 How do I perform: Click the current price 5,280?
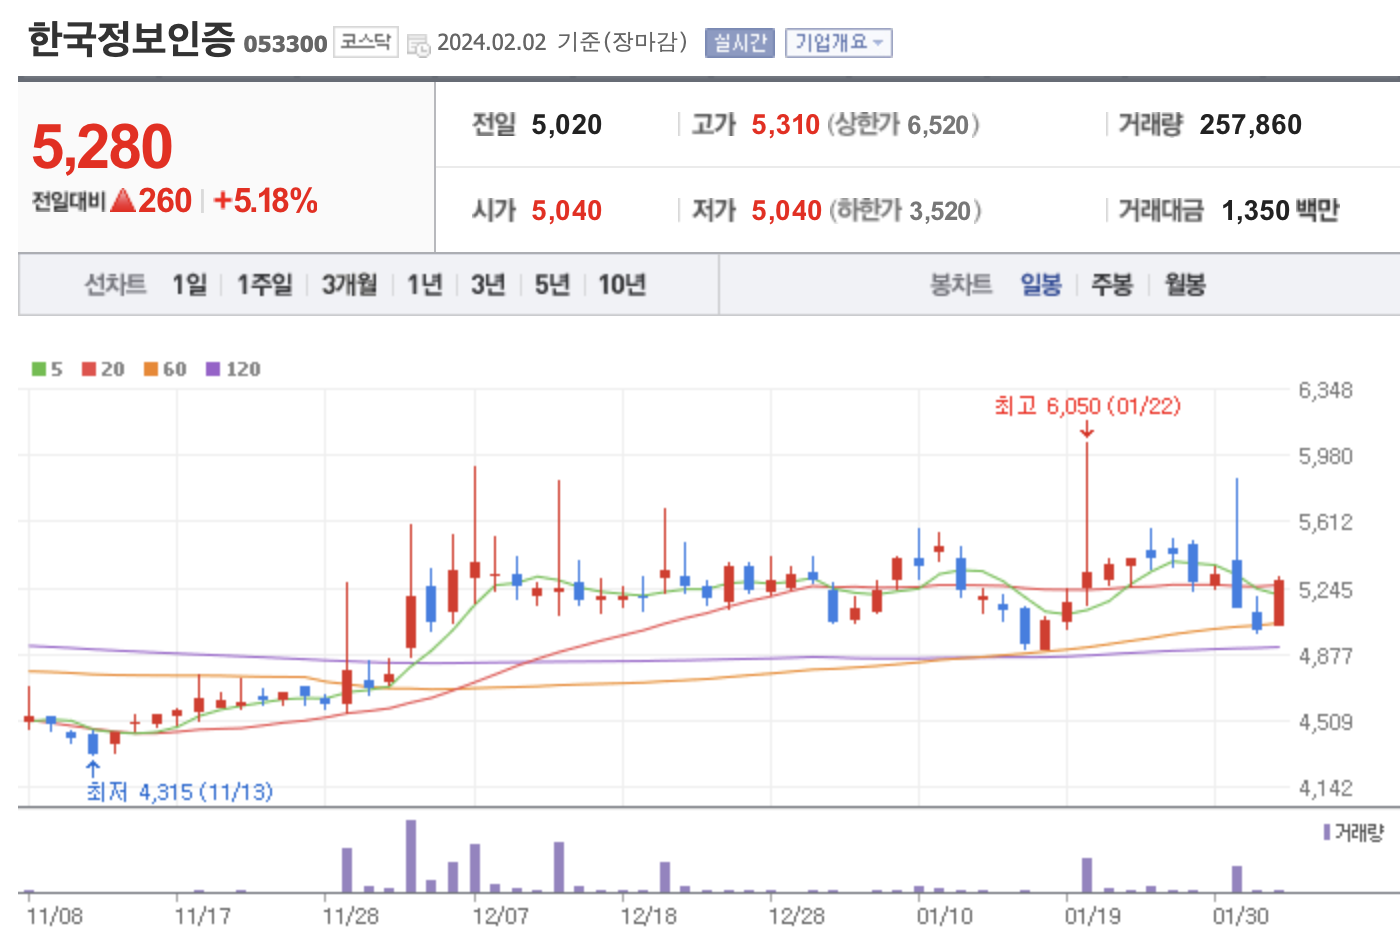click(102, 147)
